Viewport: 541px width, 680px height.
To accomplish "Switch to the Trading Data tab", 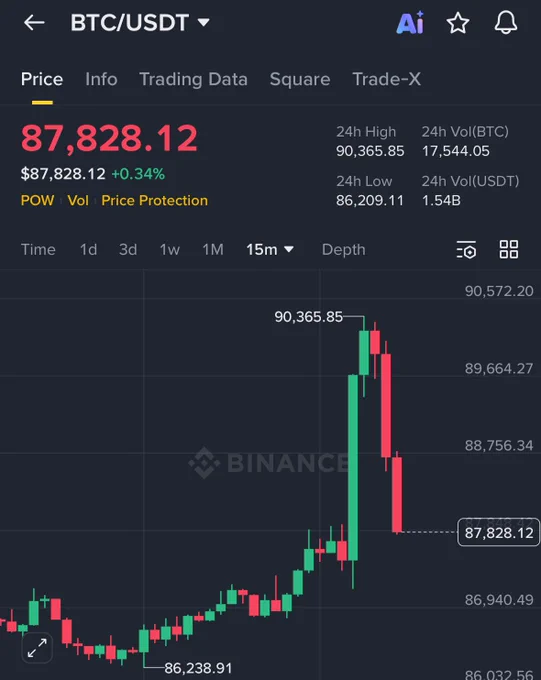I will coord(193,79).
